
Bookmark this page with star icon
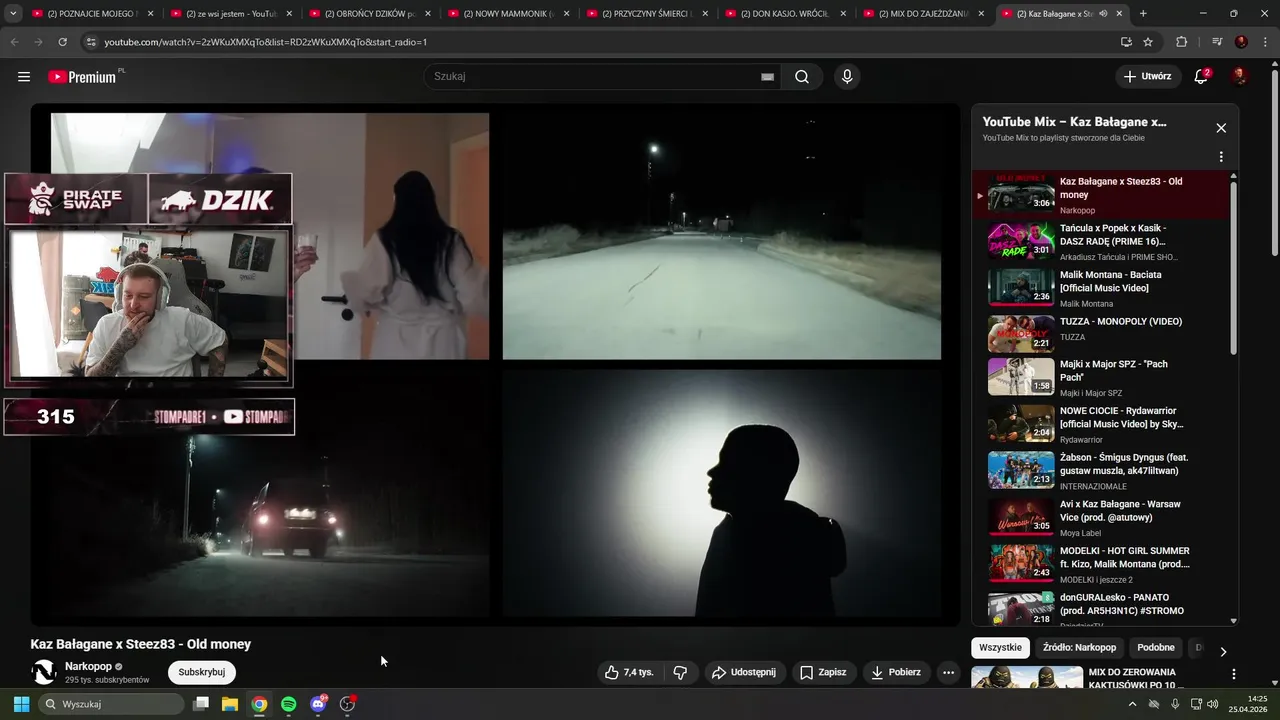tap(1148, 42)
